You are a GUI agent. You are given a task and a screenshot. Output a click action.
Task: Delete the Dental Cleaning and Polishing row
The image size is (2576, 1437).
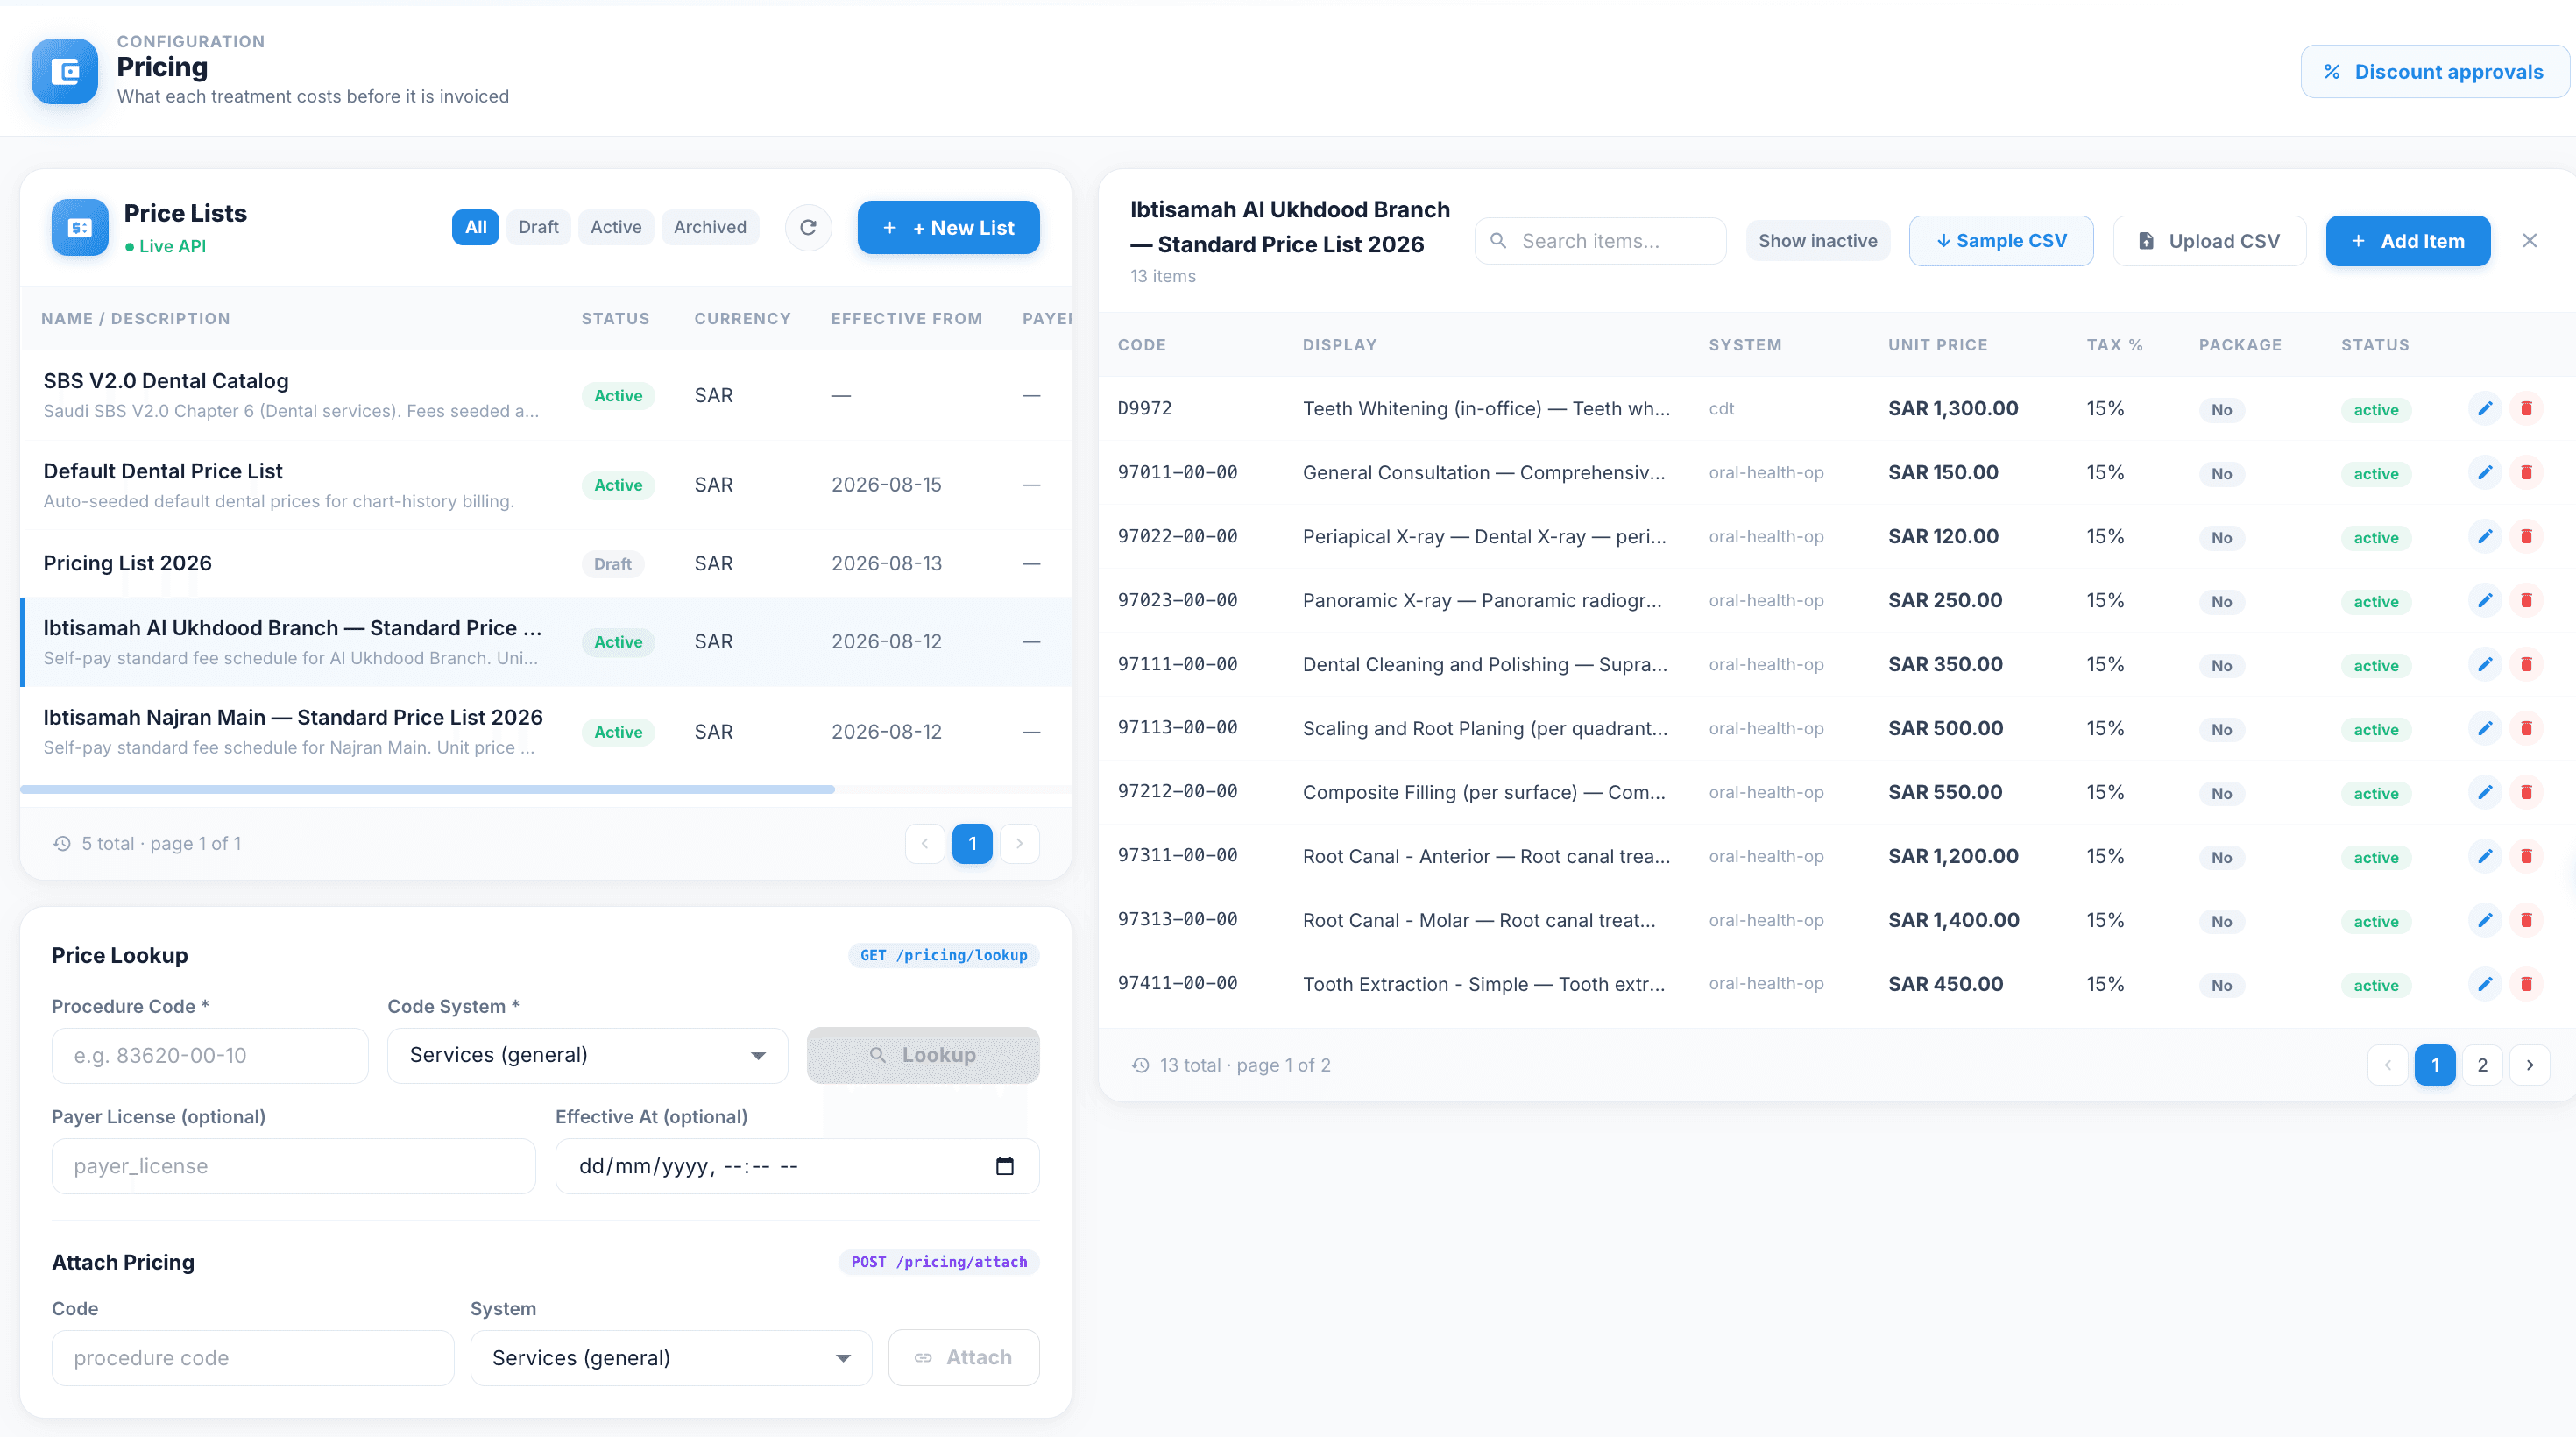click(x=2526, y=664)
